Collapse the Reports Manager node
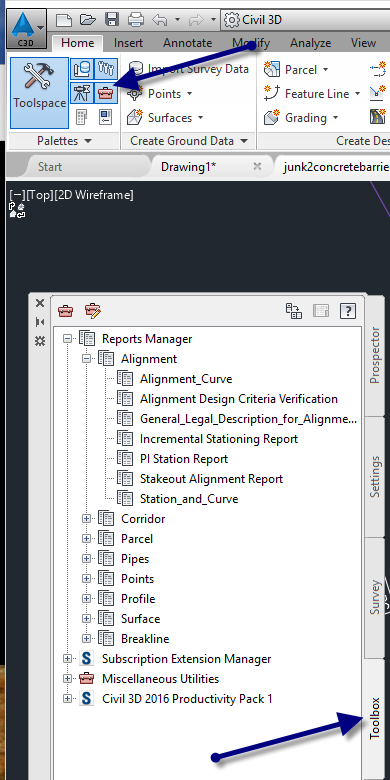This screenshot has width=390, height=780. coord(68,339)
